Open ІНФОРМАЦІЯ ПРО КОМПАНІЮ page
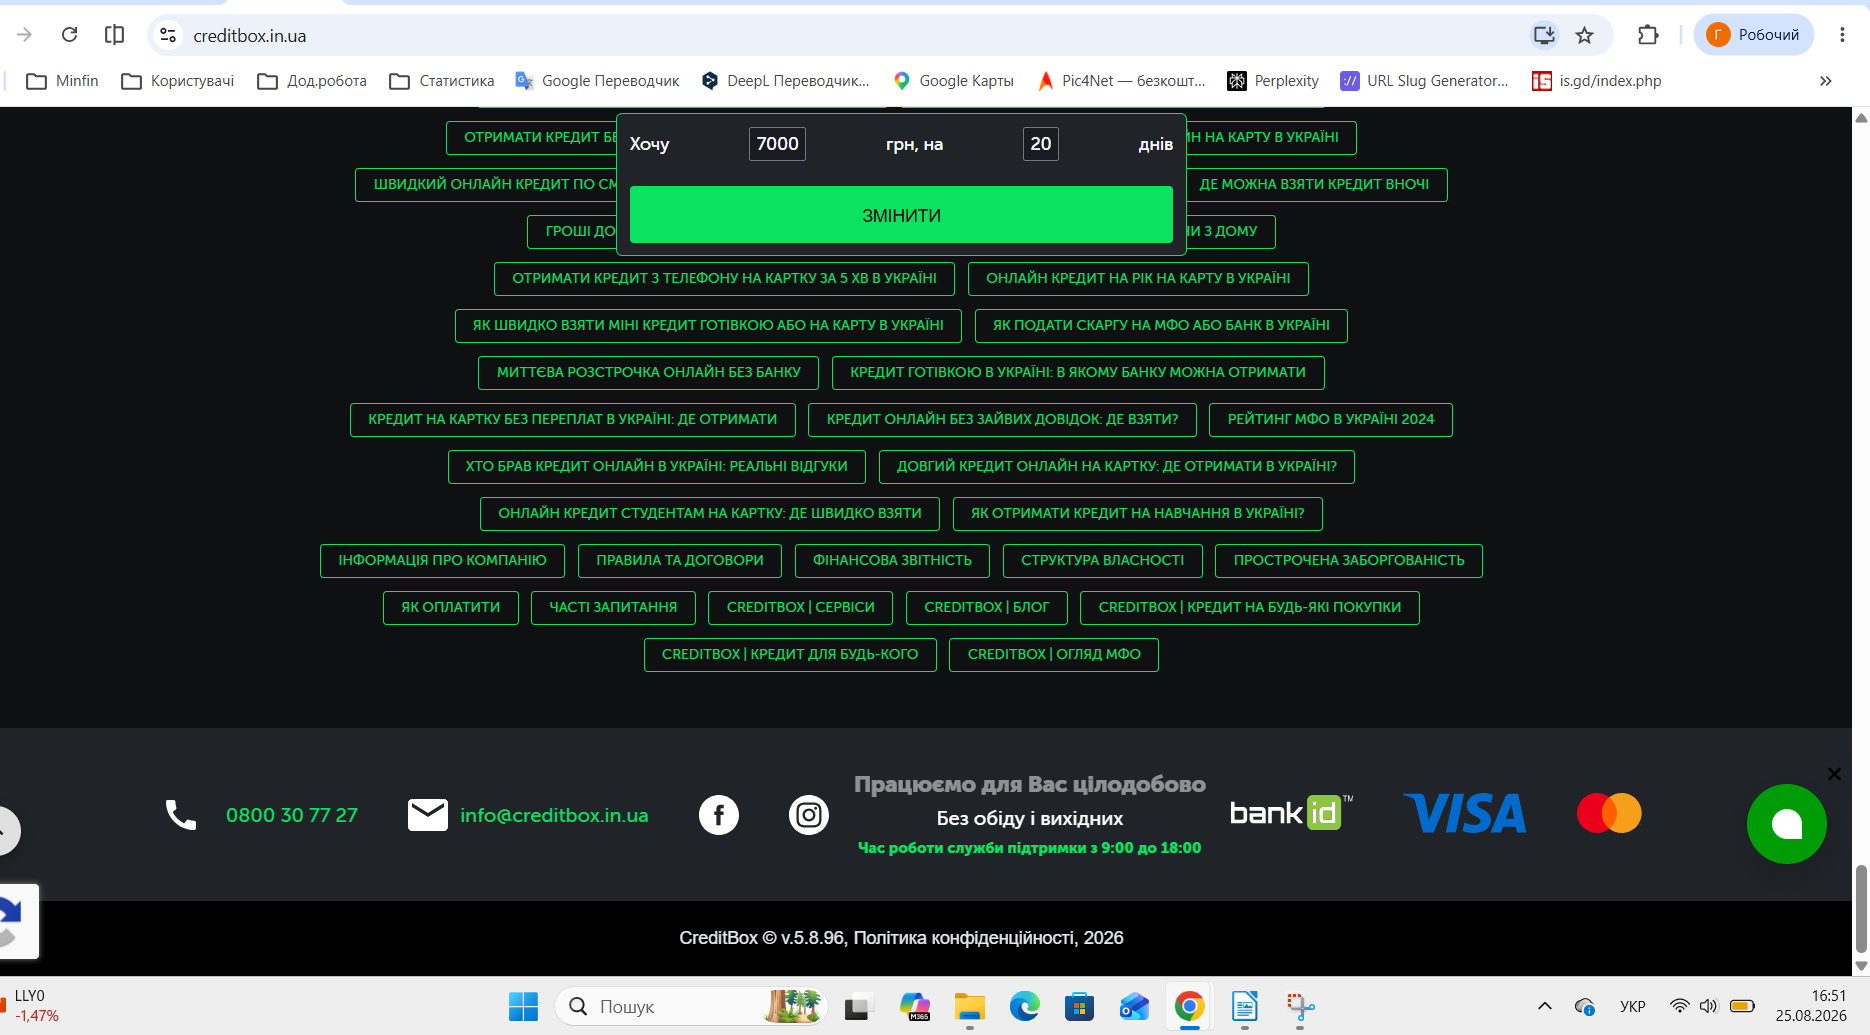The width and height of the screenshot is (1870, 1035). click(x=442, y=561)
